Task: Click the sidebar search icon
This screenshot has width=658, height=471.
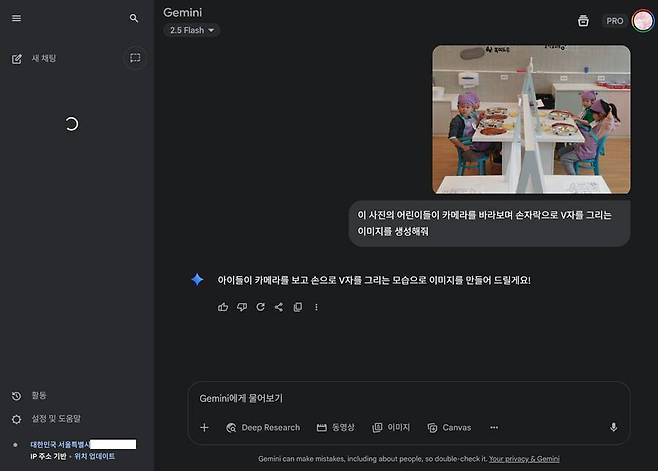Action: pos(134,18)
